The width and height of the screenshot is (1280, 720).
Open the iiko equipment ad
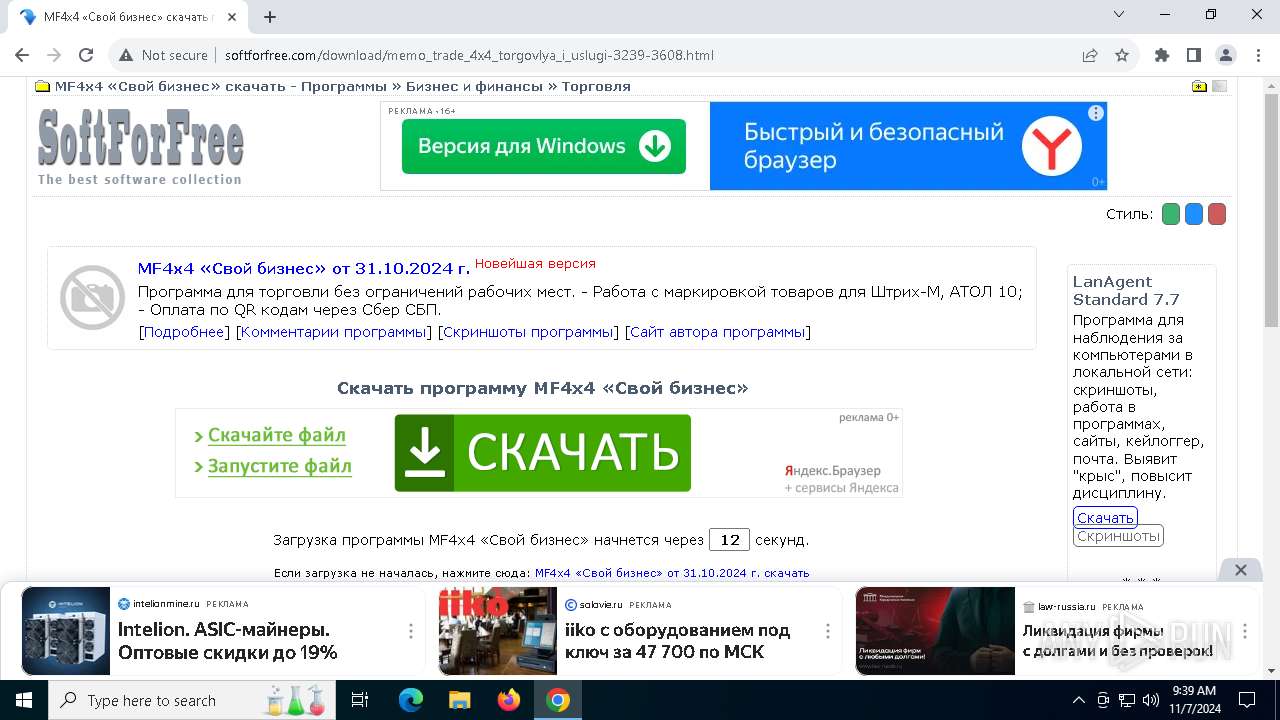point(678,641)
